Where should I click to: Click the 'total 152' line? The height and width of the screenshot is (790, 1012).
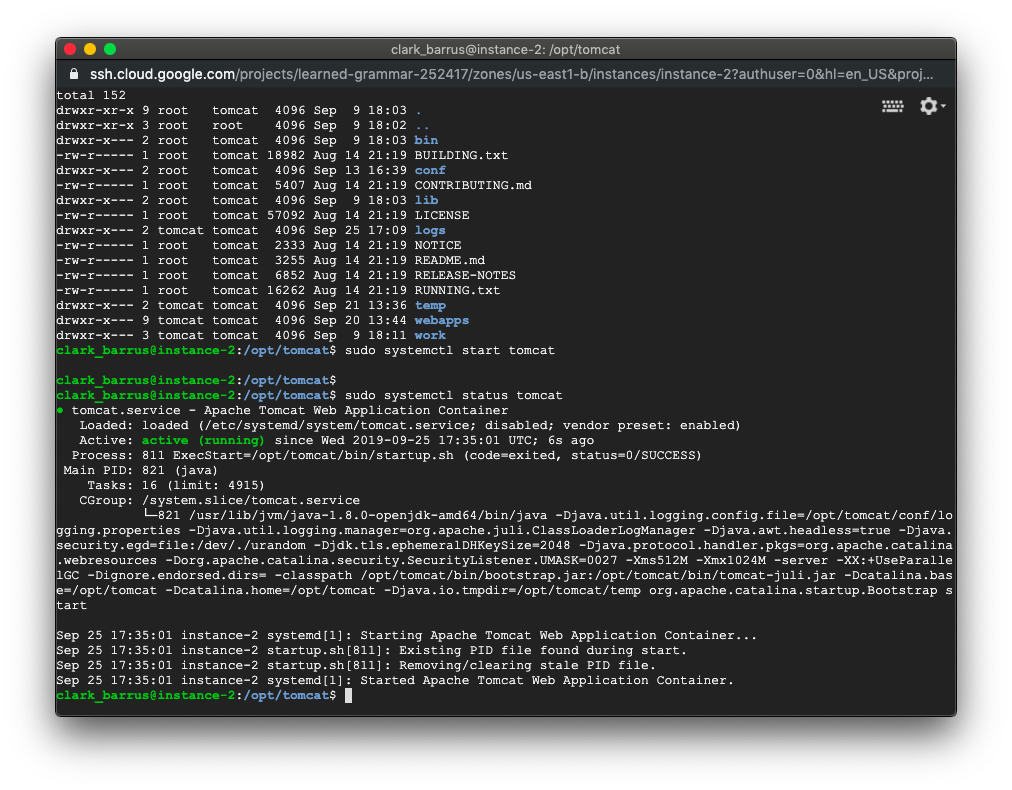click(91, 95)
